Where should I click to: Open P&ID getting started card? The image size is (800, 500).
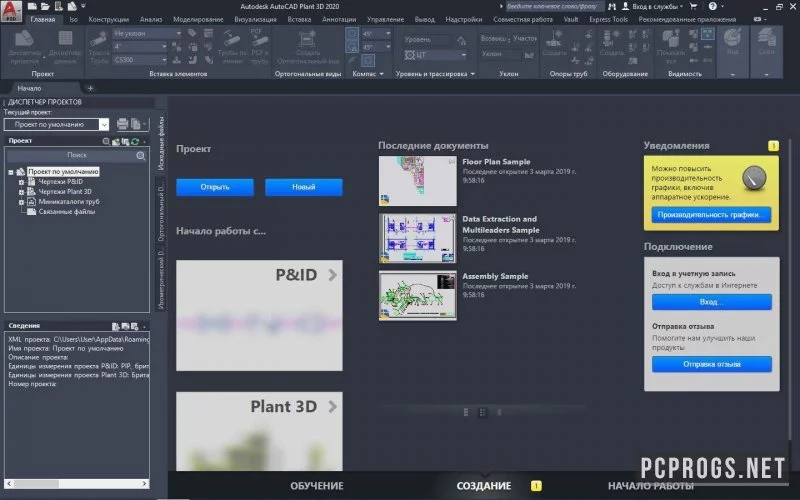pos(259,315)
